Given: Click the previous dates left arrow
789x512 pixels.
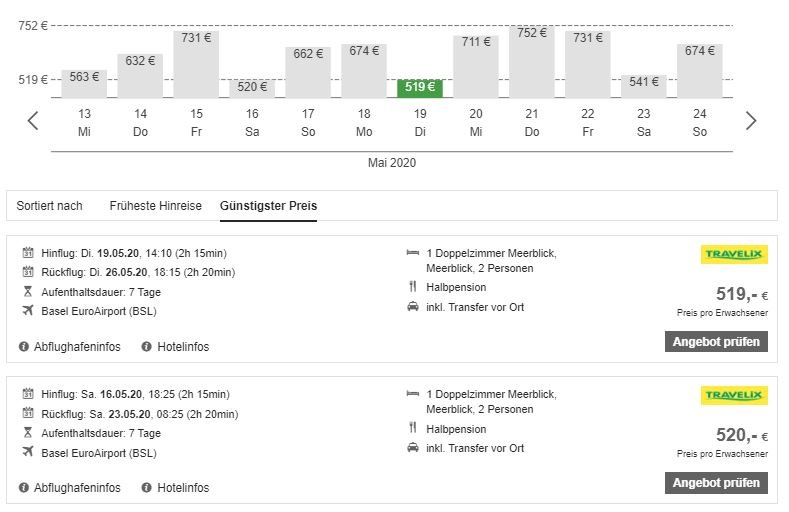Looking at the screenshot, I should click(x=33, y=121).
